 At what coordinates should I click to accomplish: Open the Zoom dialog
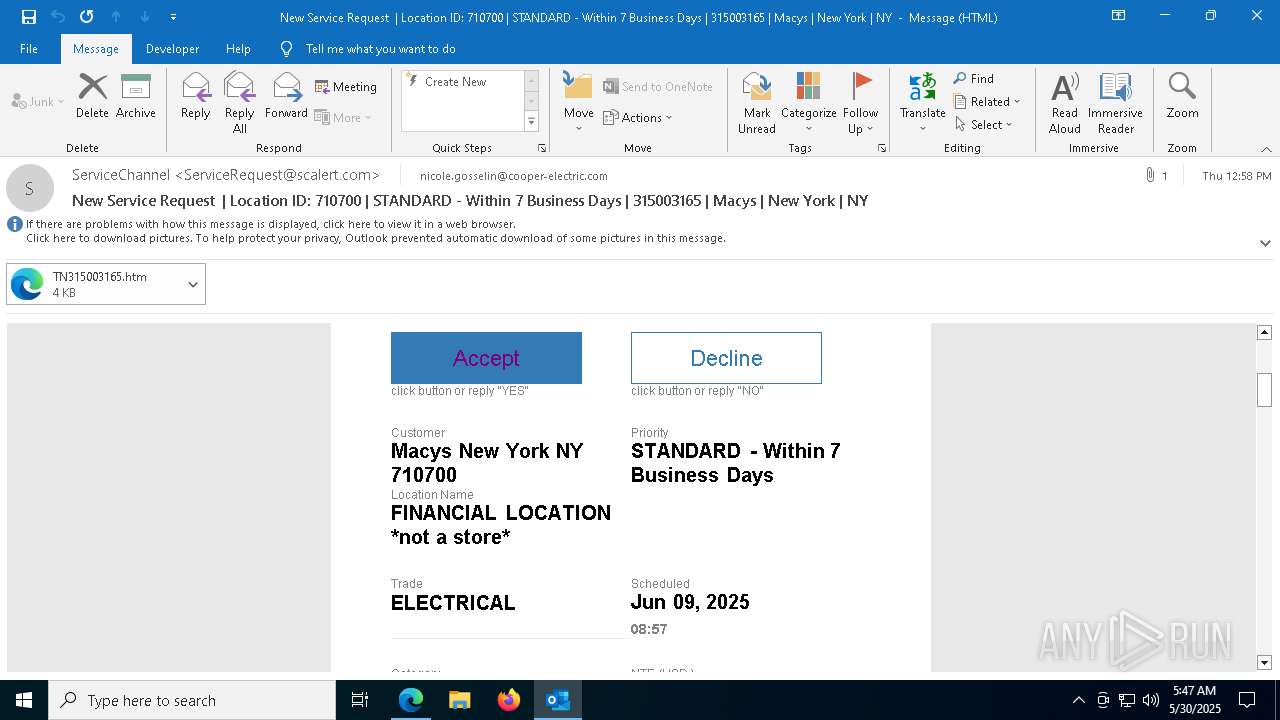[1182, 97]
